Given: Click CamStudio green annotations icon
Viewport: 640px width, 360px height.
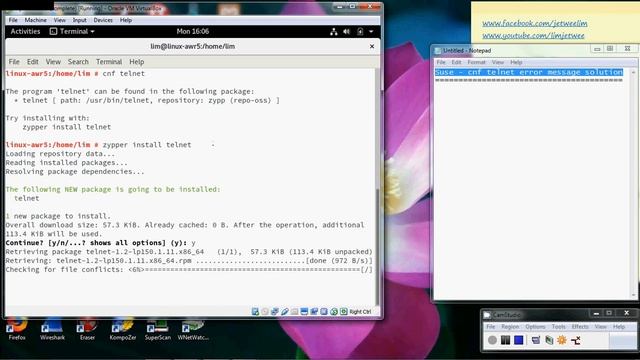Looking at the screenshot, I should [549, 340].
